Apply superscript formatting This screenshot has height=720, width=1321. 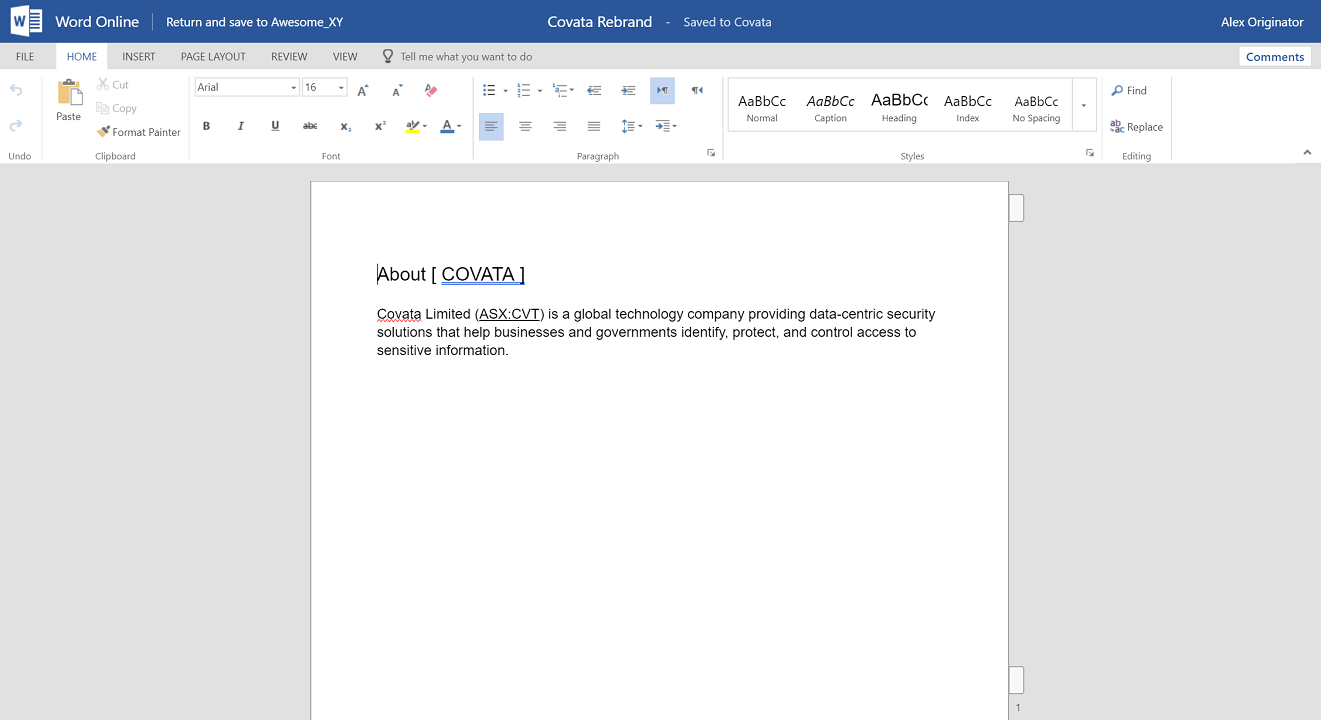click(380, 126)
